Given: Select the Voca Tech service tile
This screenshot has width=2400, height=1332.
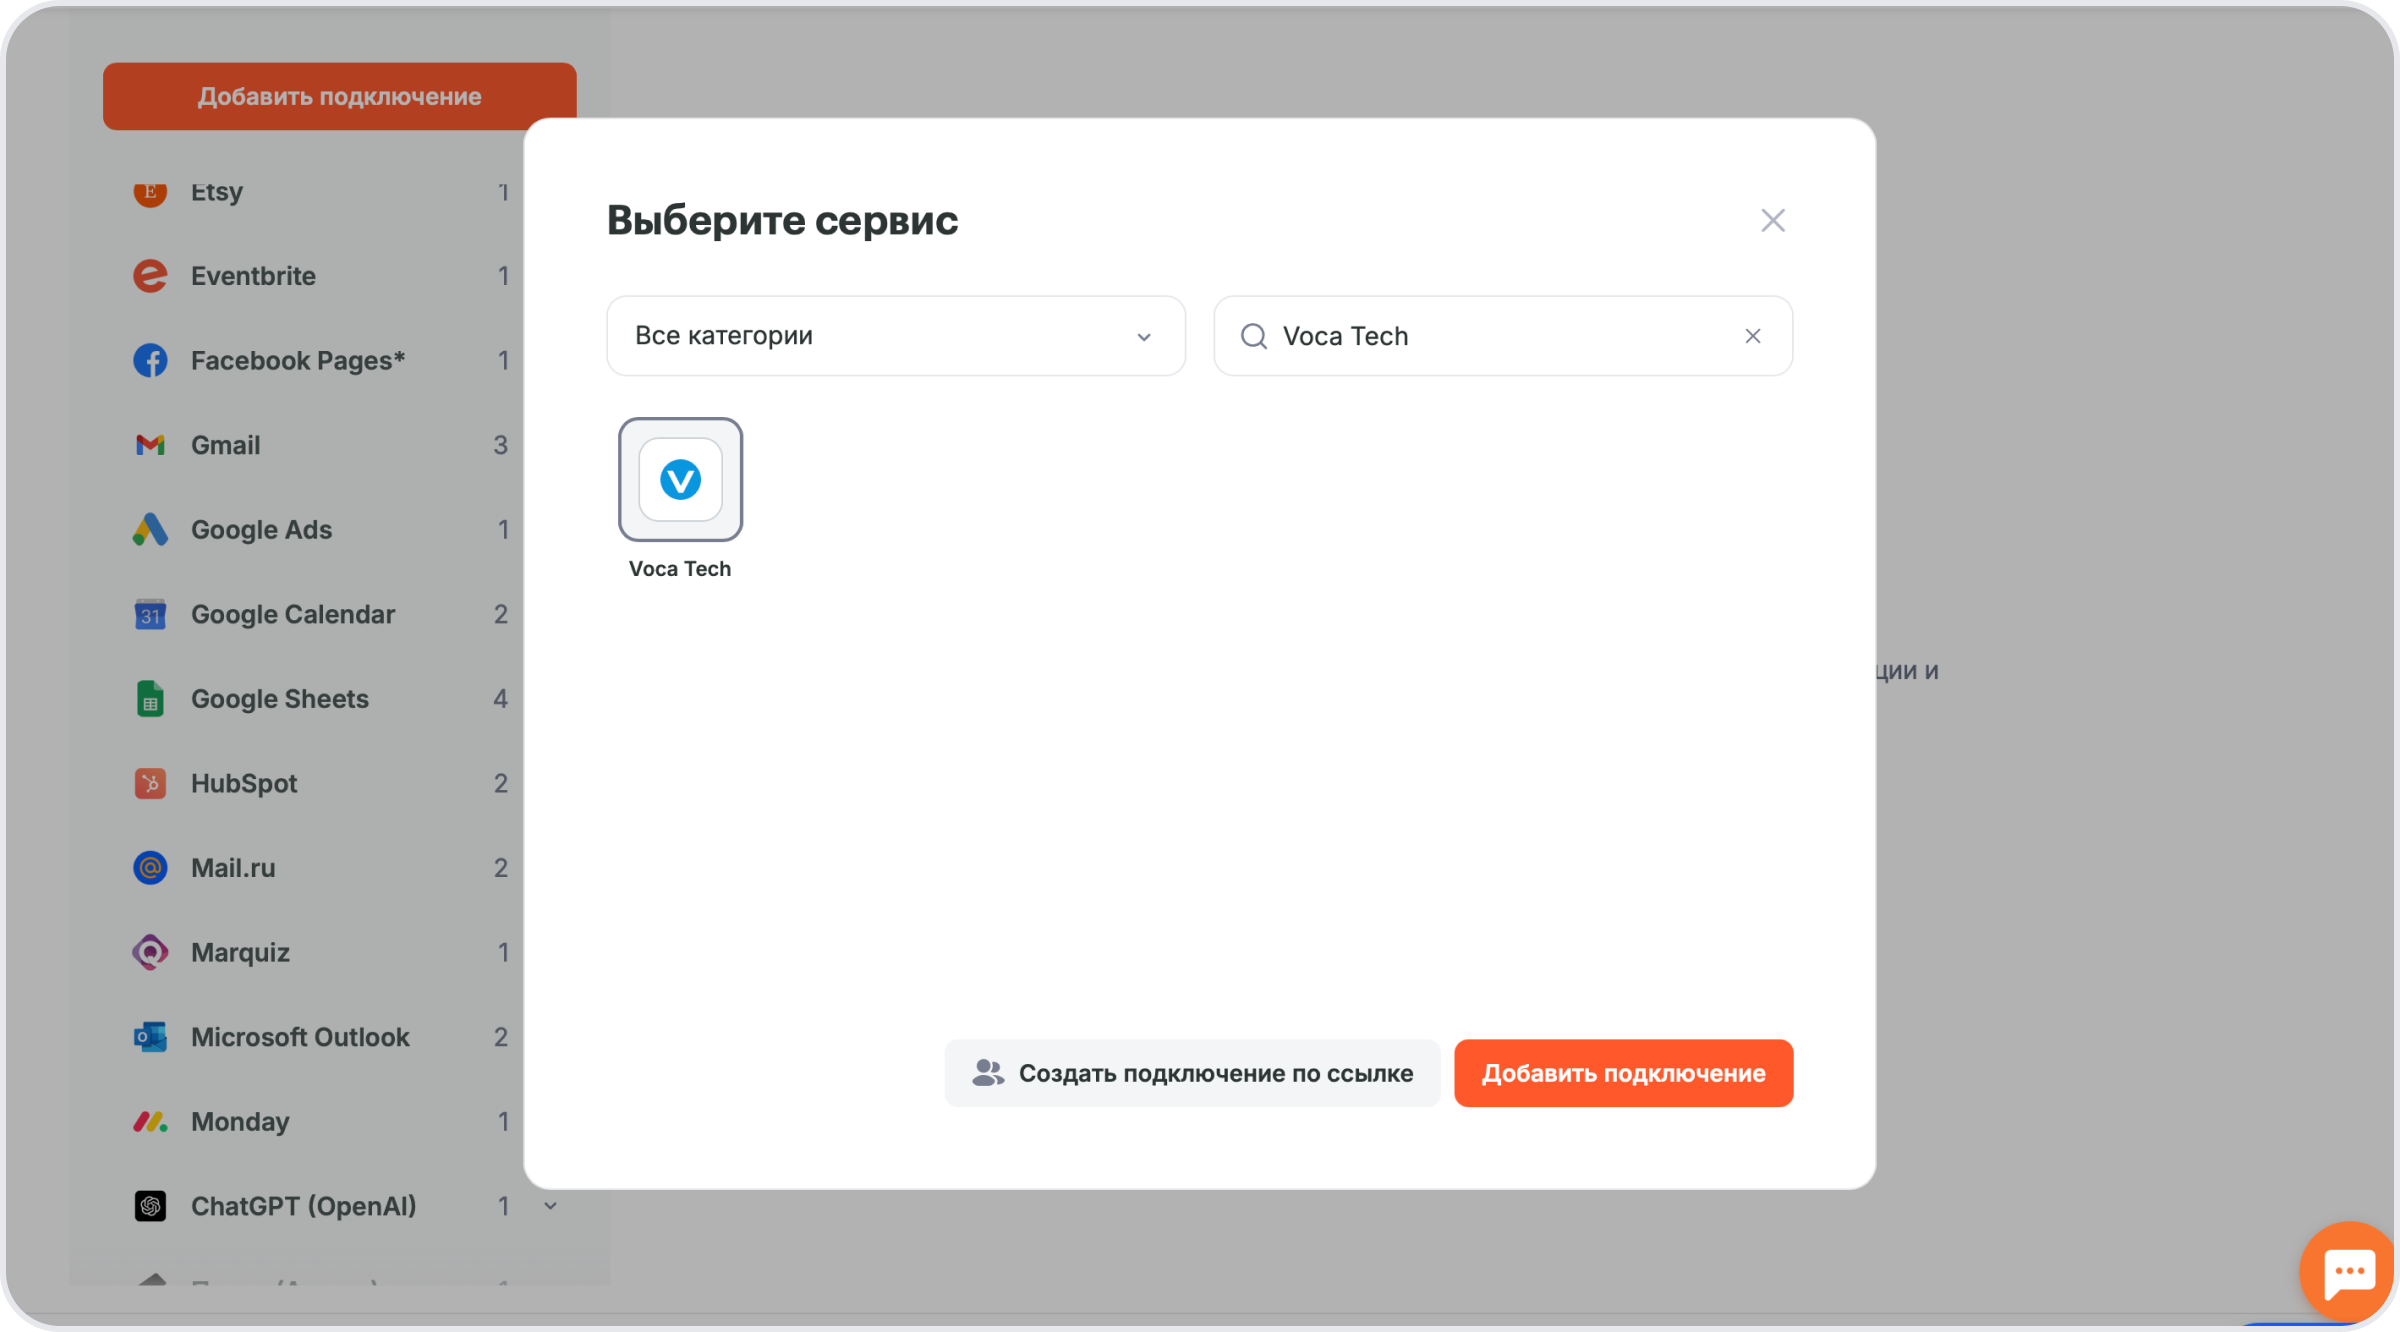Looking at the screenshot, I should pos(680,480).
